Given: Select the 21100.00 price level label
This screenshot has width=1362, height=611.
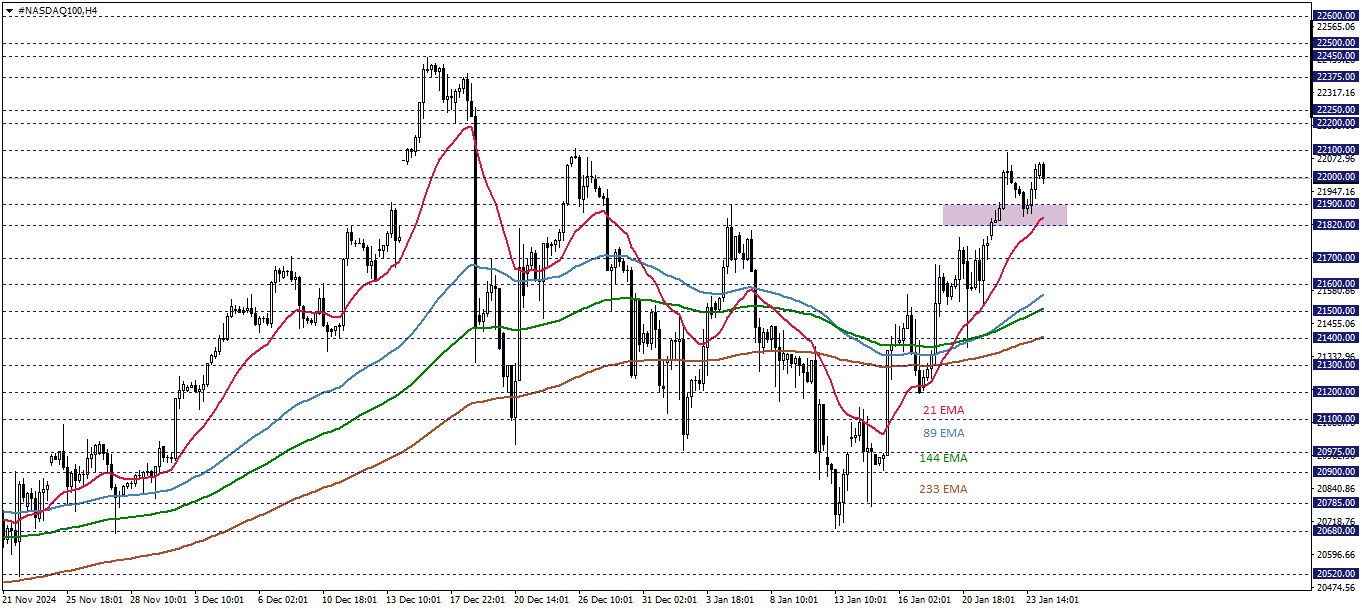Looking at the screenshot, I should pyautogui.click(x=1336, y=419).
